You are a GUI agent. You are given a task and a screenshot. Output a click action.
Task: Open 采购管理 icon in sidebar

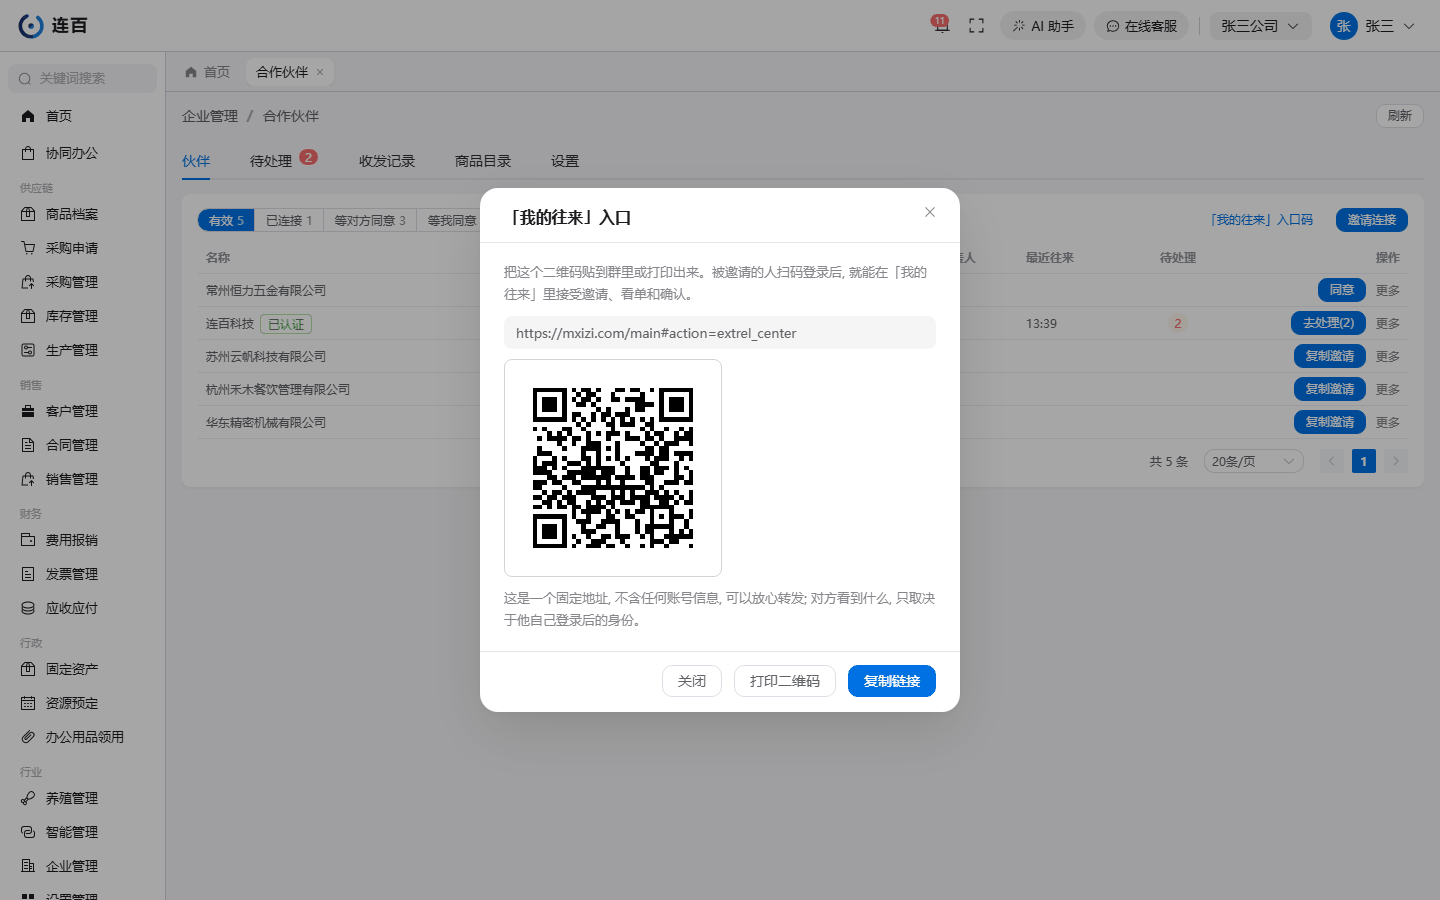28,282
